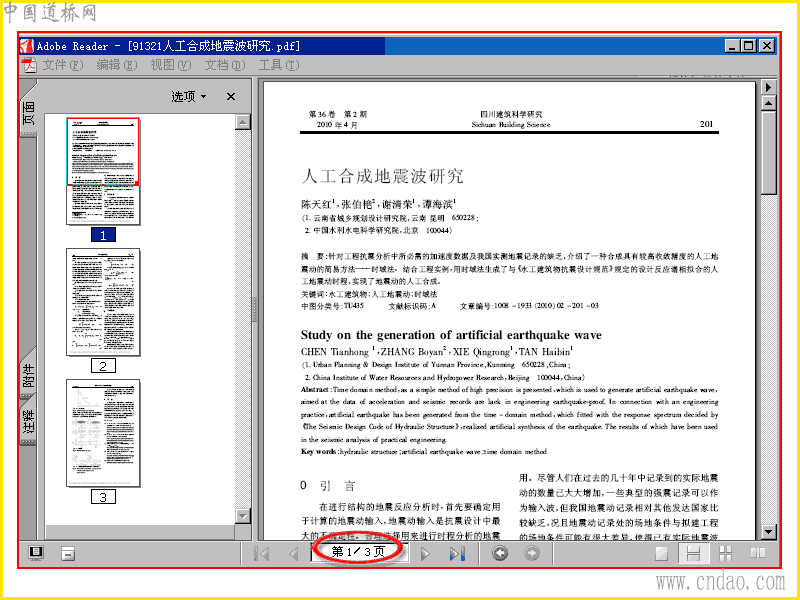Select page 2 thumbnail
Screen dimensions: 800x600
(103, 302)
